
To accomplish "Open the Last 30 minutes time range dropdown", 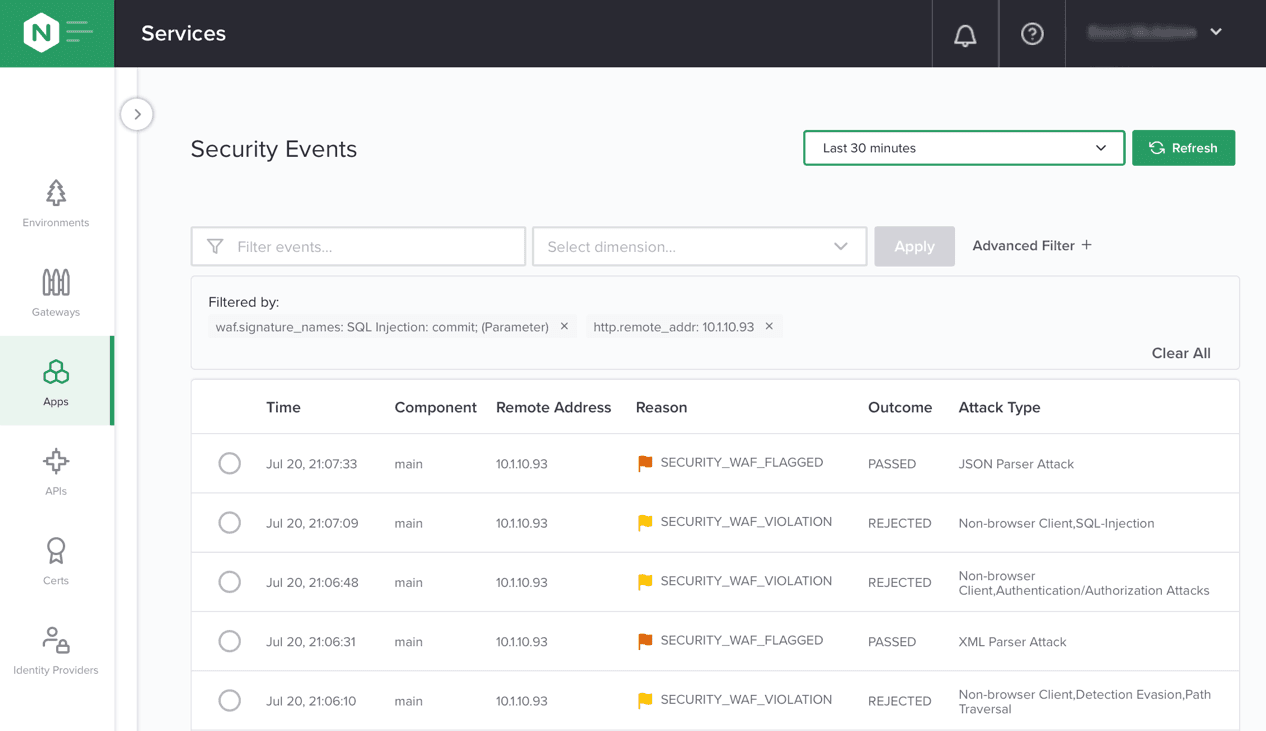I will pyautogui.click(x=963, y=148).
